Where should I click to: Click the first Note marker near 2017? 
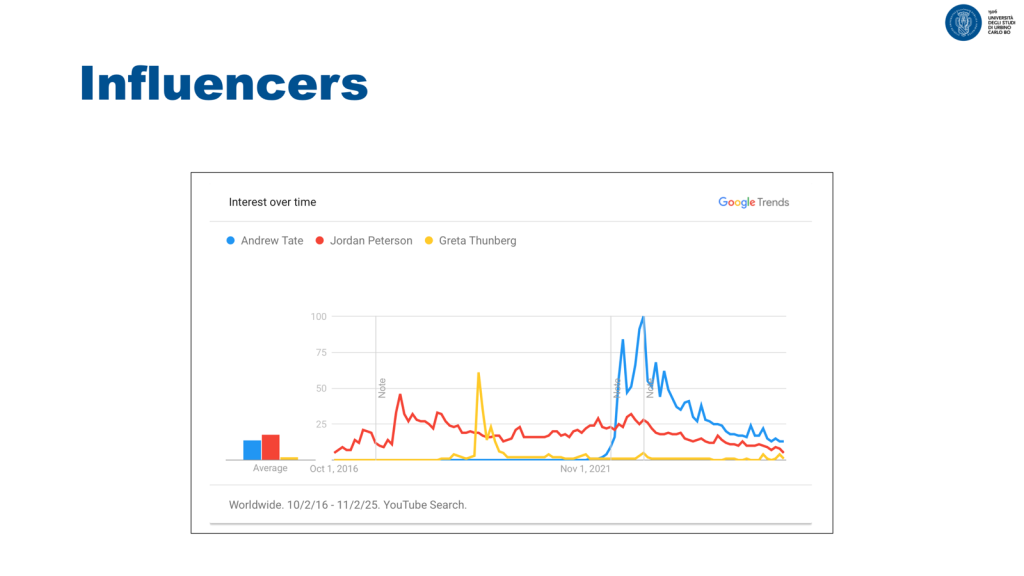click(x=382, y=388)
